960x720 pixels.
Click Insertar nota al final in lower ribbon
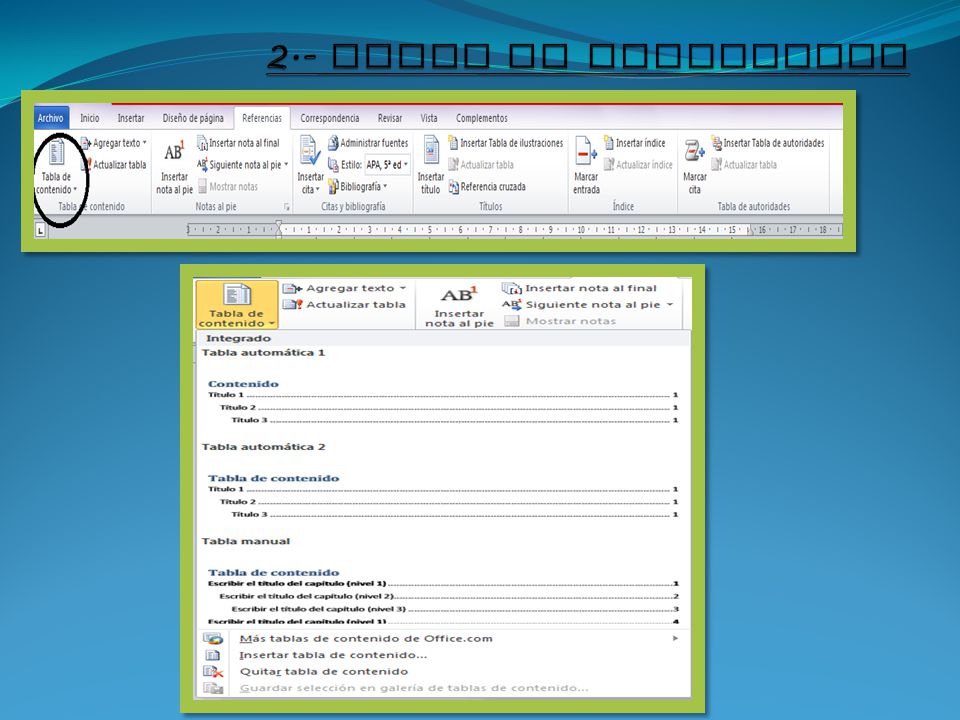click(579, 288)
